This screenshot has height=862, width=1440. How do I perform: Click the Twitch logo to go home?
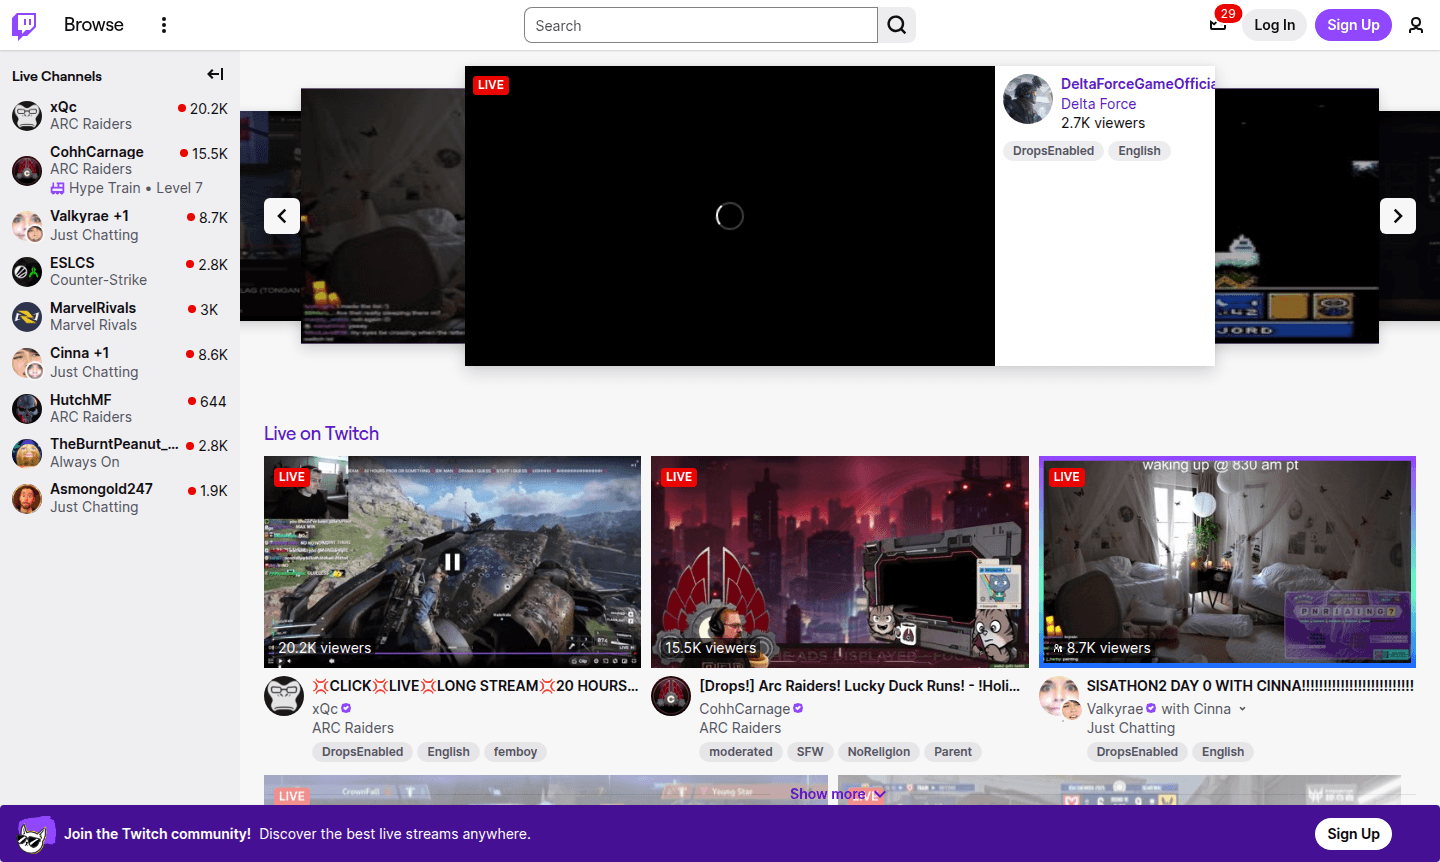pyautogui.click(x=24, y=24)
